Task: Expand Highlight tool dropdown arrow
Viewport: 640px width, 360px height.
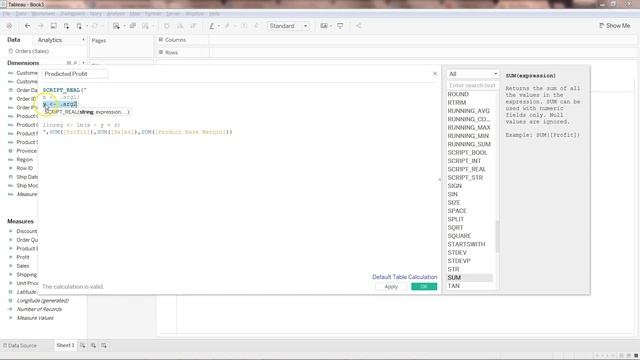Action: pyautogui.click(x=219, y=26)
